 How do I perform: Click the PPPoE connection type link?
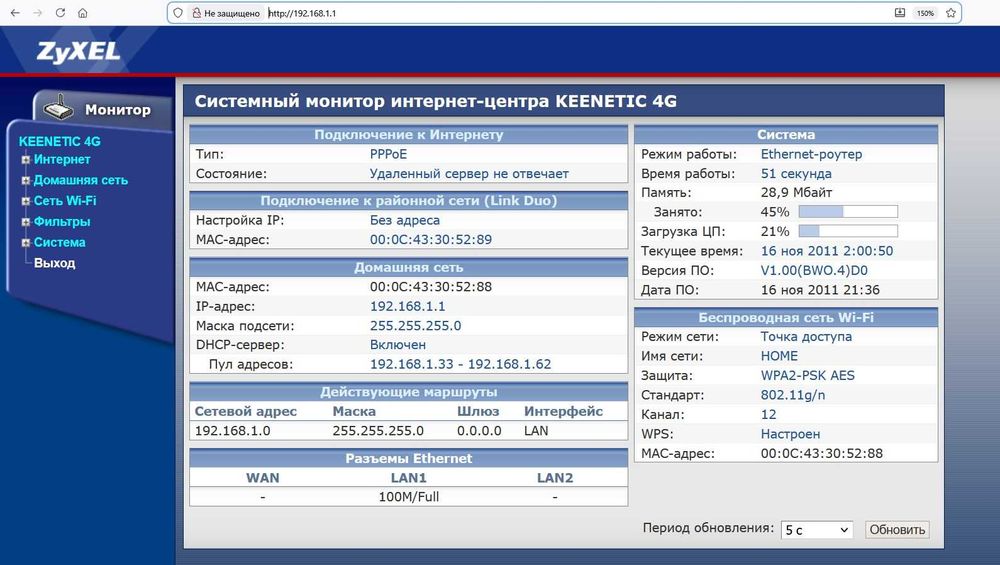coord(388,154)
